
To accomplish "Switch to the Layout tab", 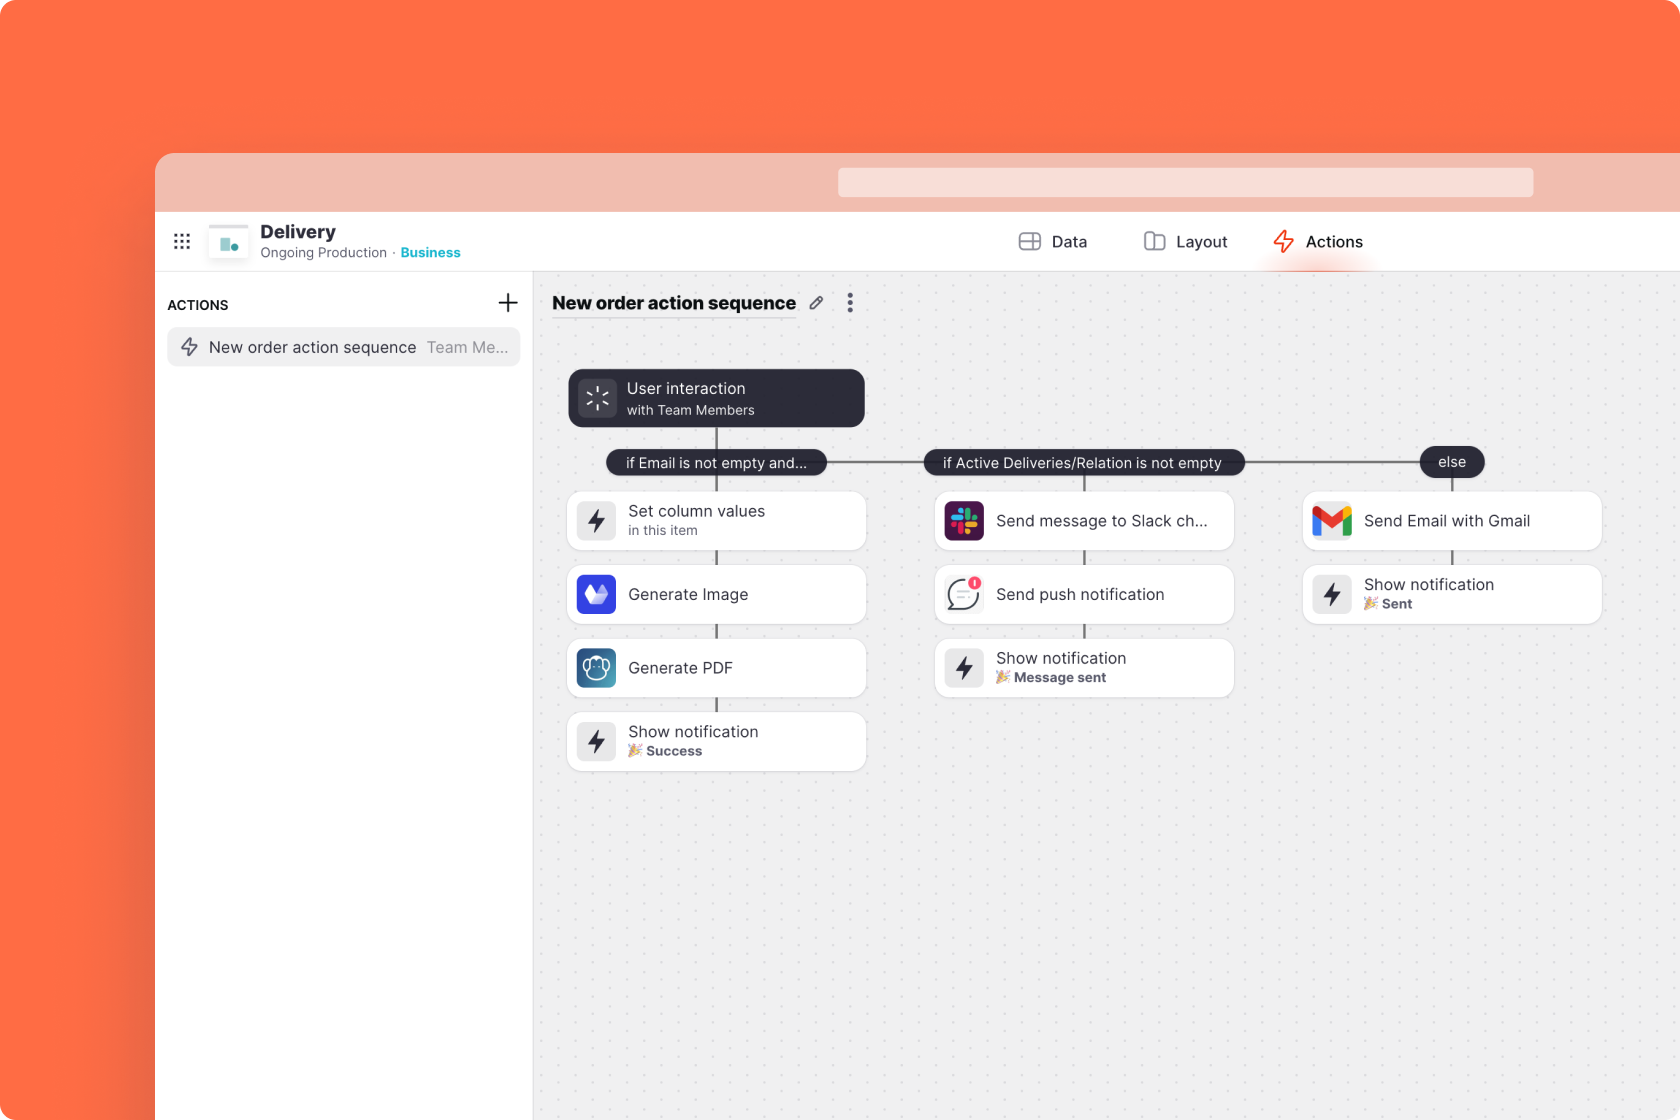I will 1185,241.
